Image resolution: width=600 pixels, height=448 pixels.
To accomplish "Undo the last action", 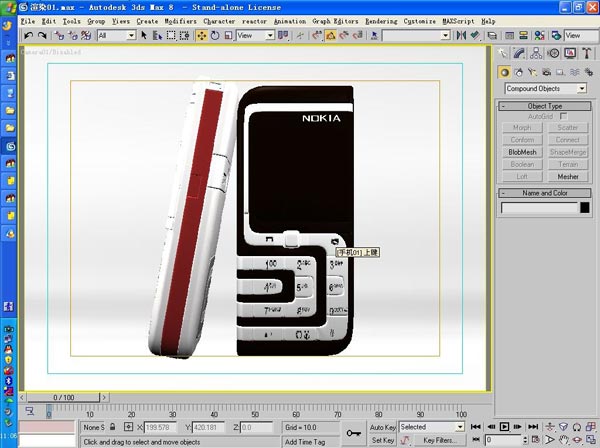I will [28, 36].
